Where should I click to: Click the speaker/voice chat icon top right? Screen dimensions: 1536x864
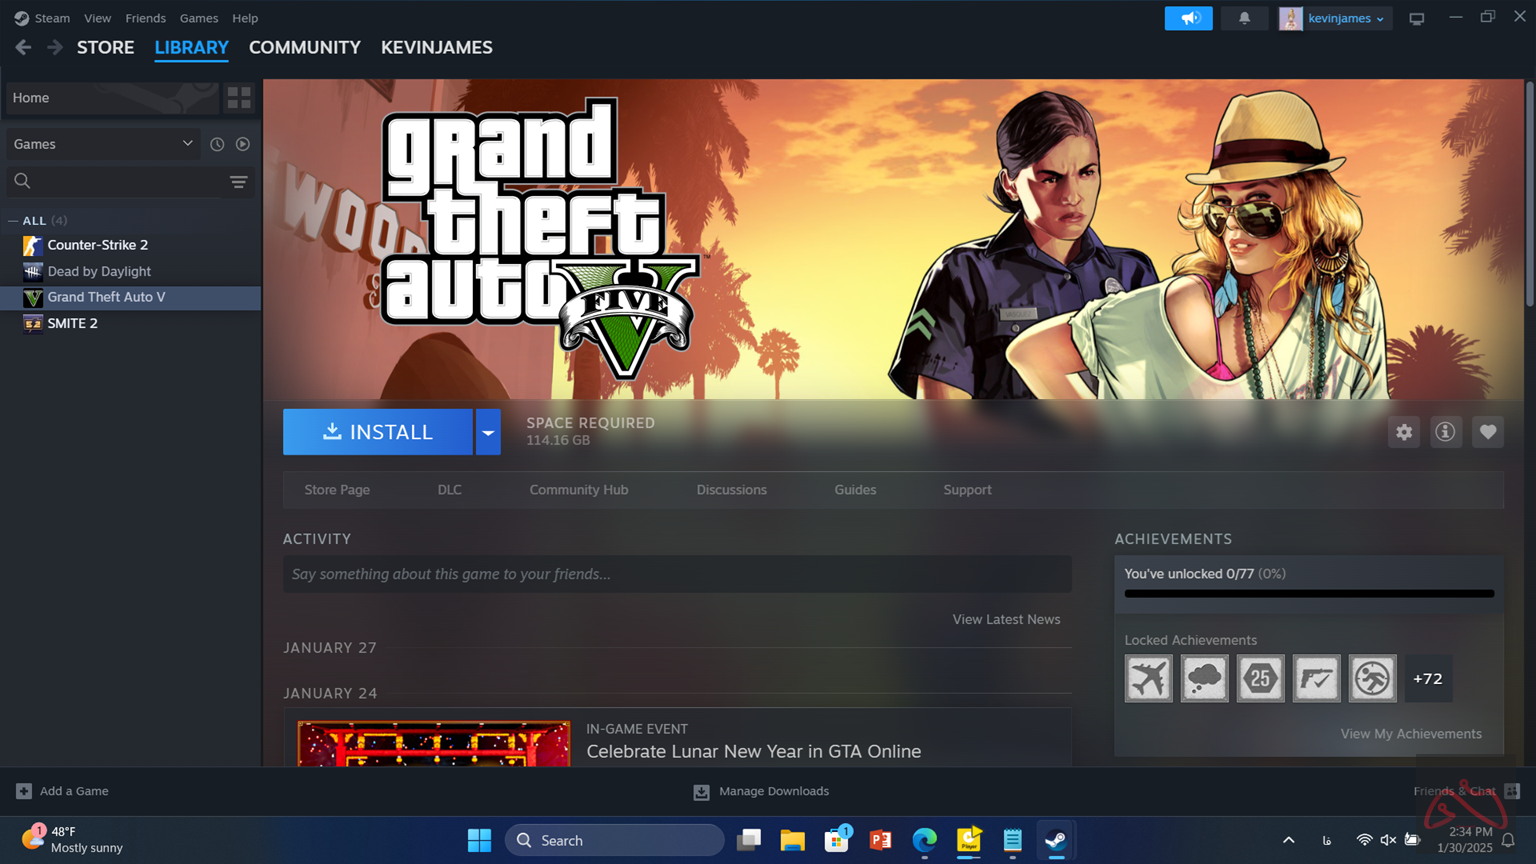tap(1188, 17)
